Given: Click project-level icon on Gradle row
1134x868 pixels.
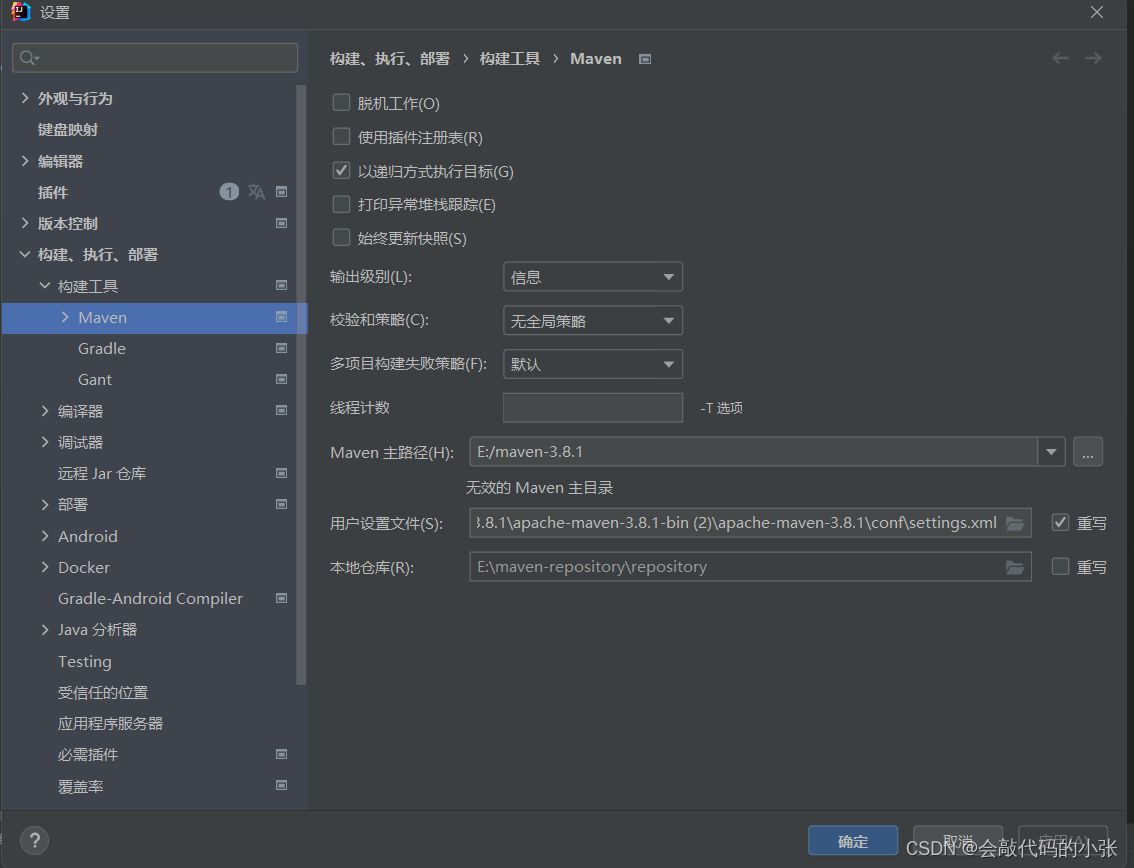Looking at the screenshot, I should coord(281,348).
